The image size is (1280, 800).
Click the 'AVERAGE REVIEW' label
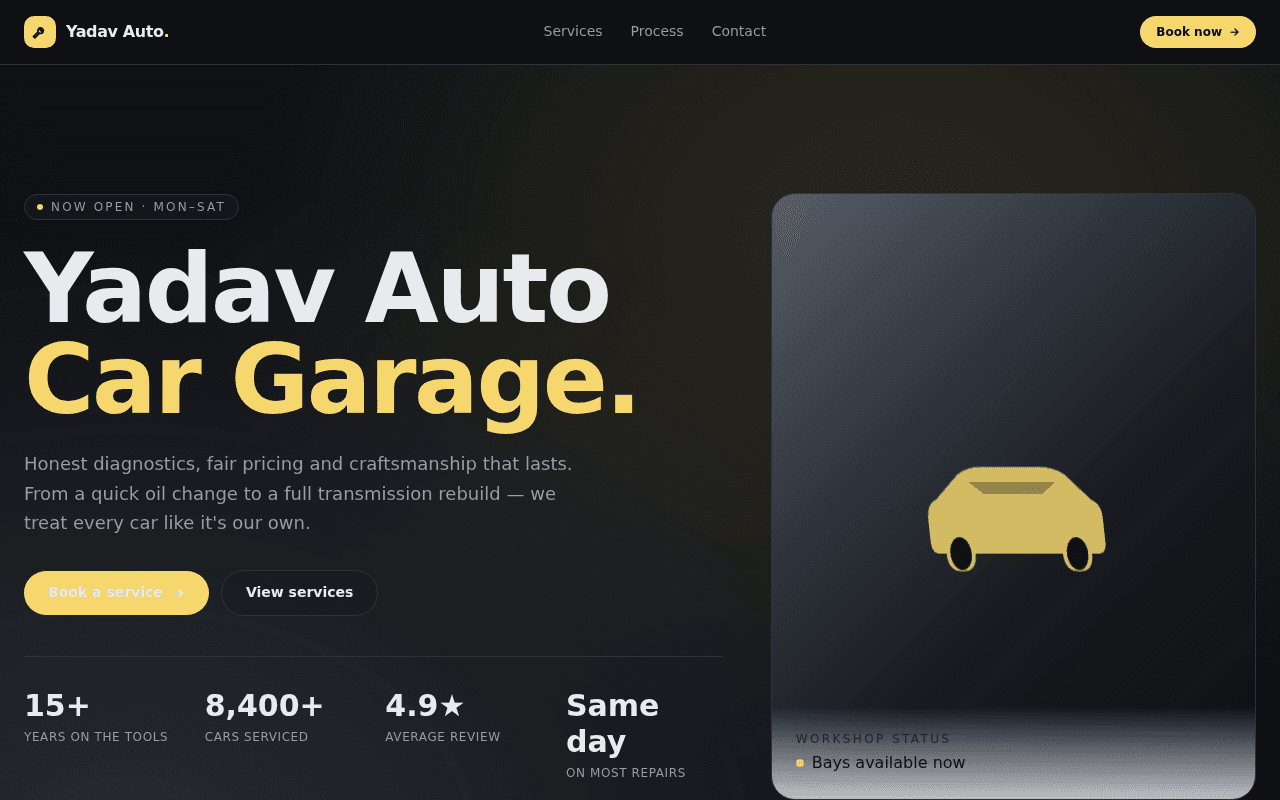tap(443, 737)
